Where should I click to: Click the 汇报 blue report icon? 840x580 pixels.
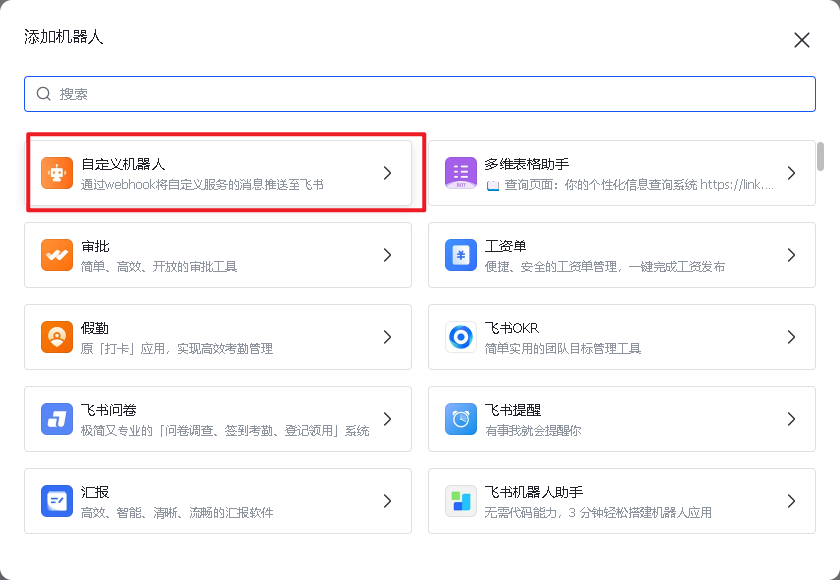click(x=57, y=501)
